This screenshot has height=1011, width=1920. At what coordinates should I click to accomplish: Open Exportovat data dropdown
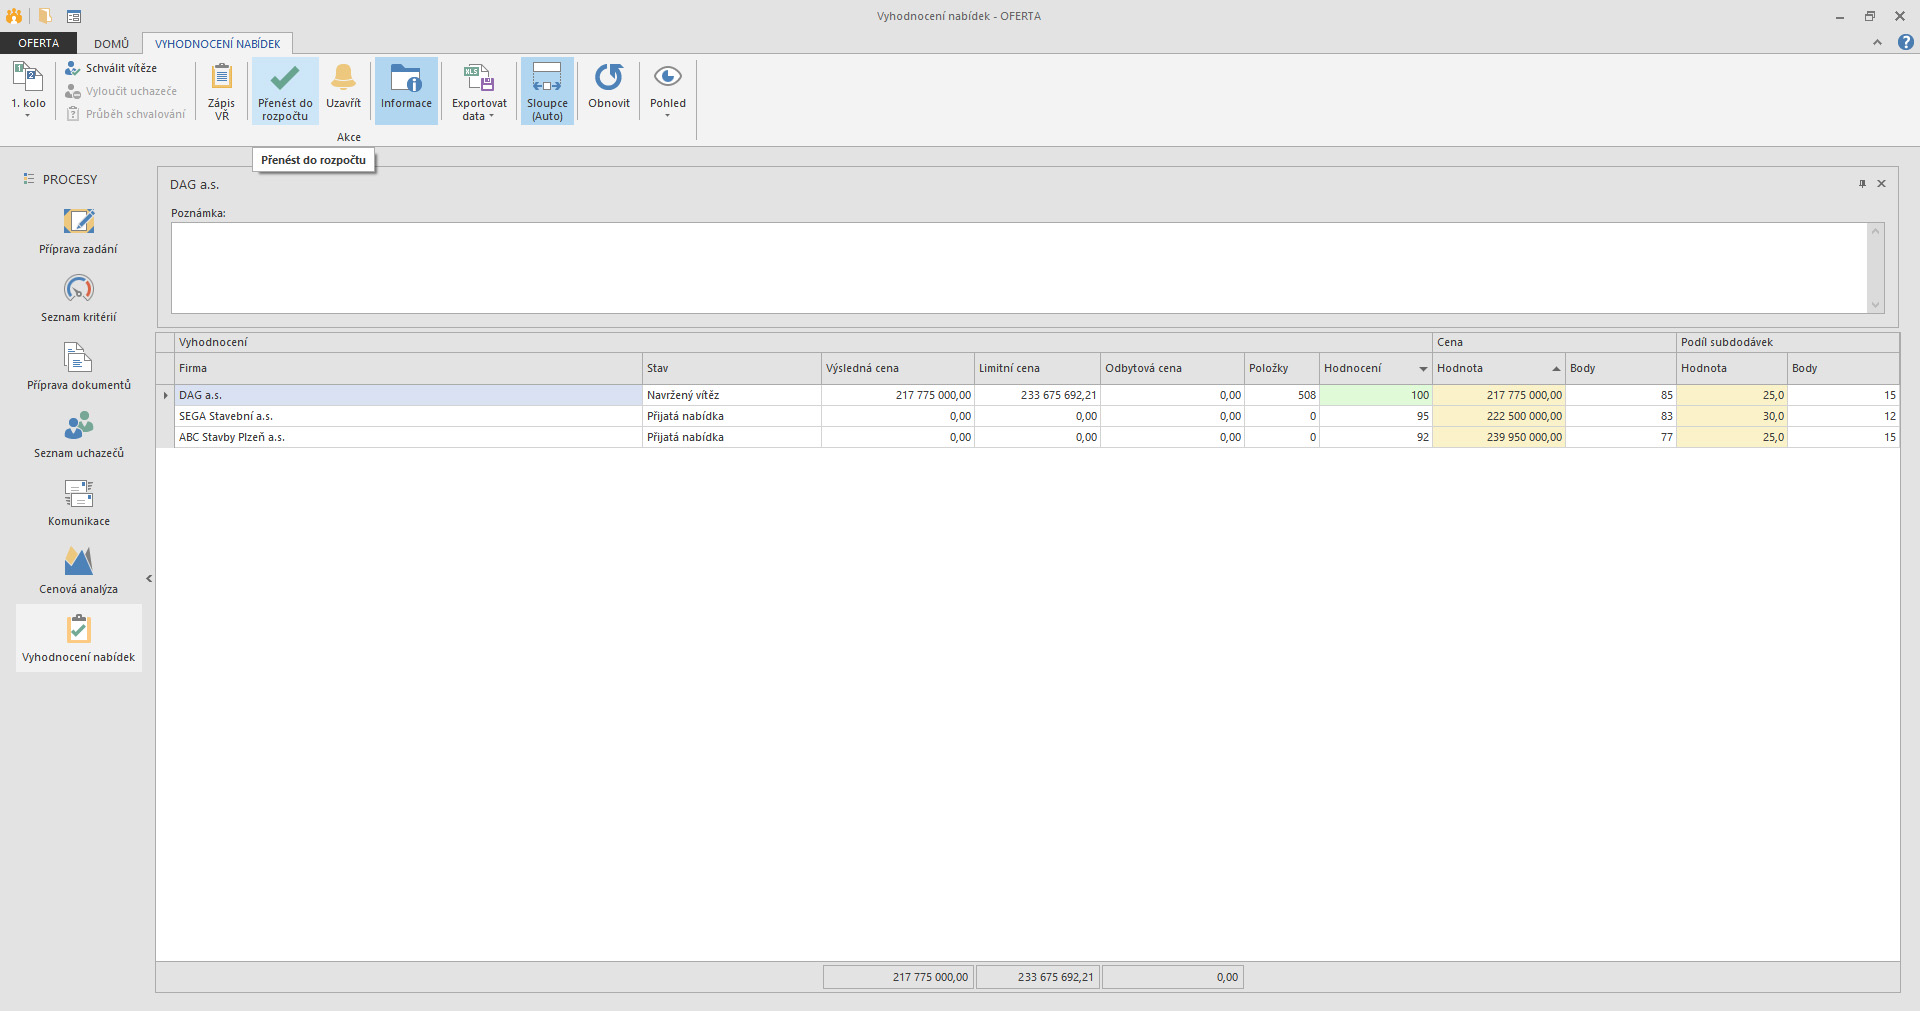[479, 90]
